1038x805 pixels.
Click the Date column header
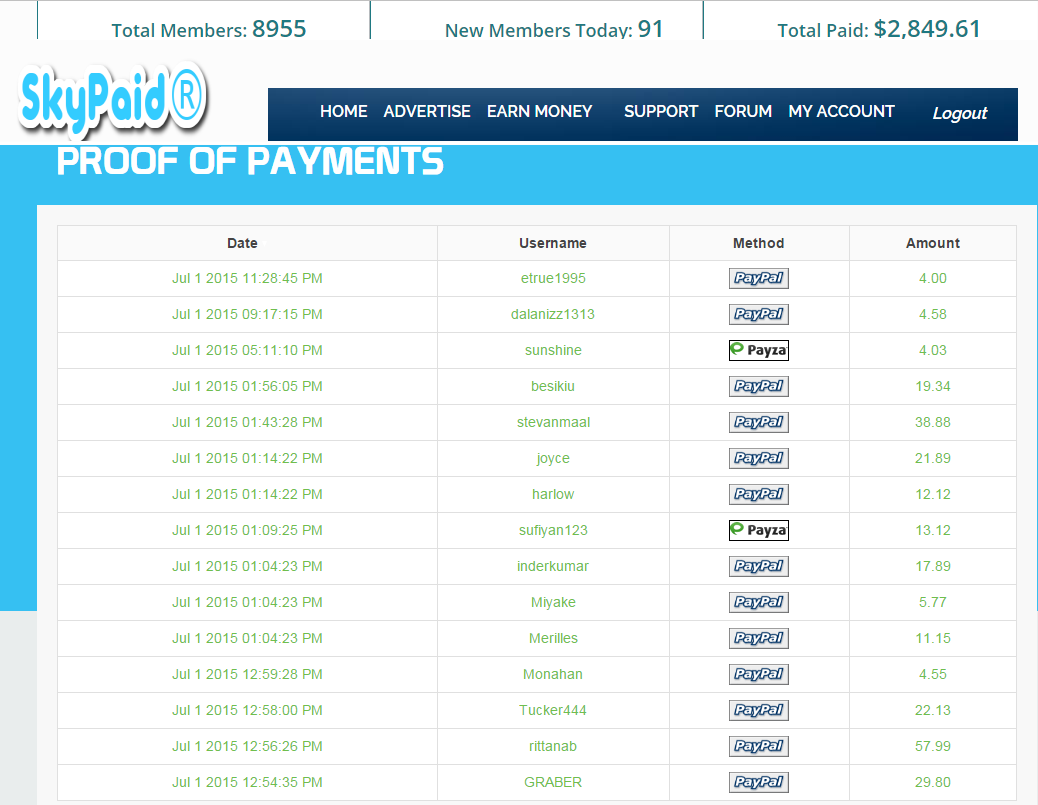coord(242,243)
